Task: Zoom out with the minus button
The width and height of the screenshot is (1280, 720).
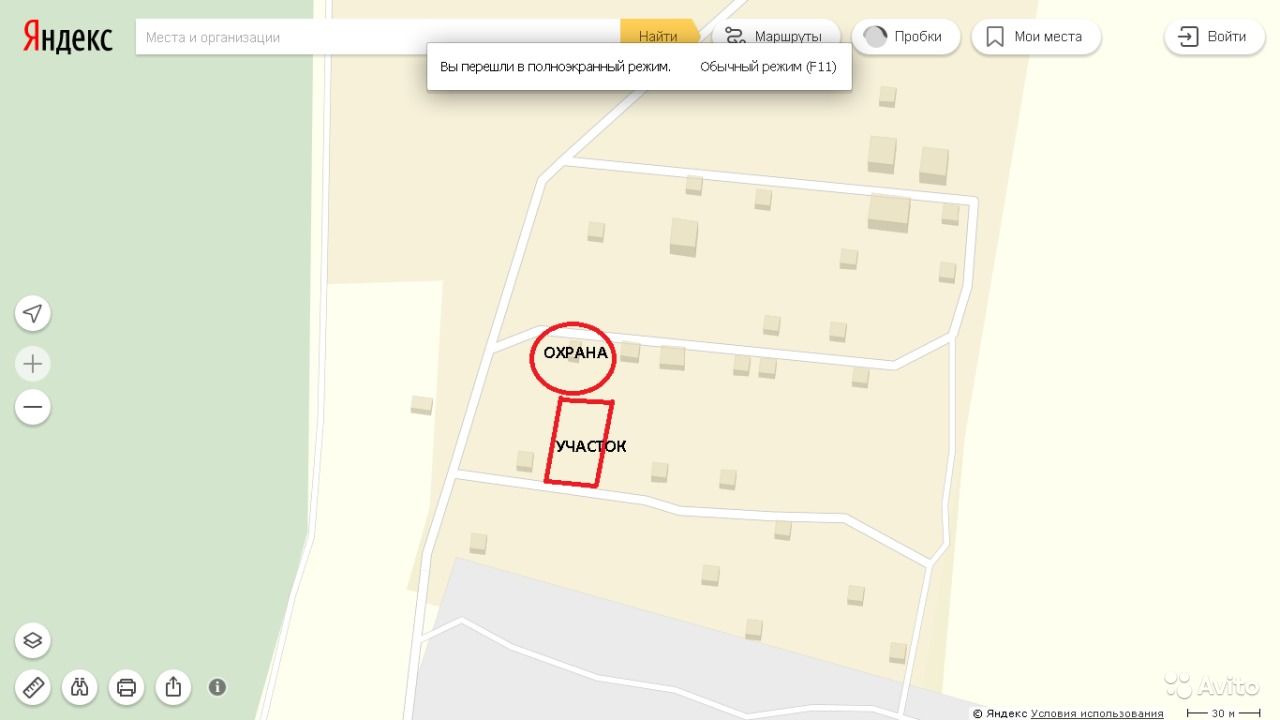Action: [x=33, y=407]
